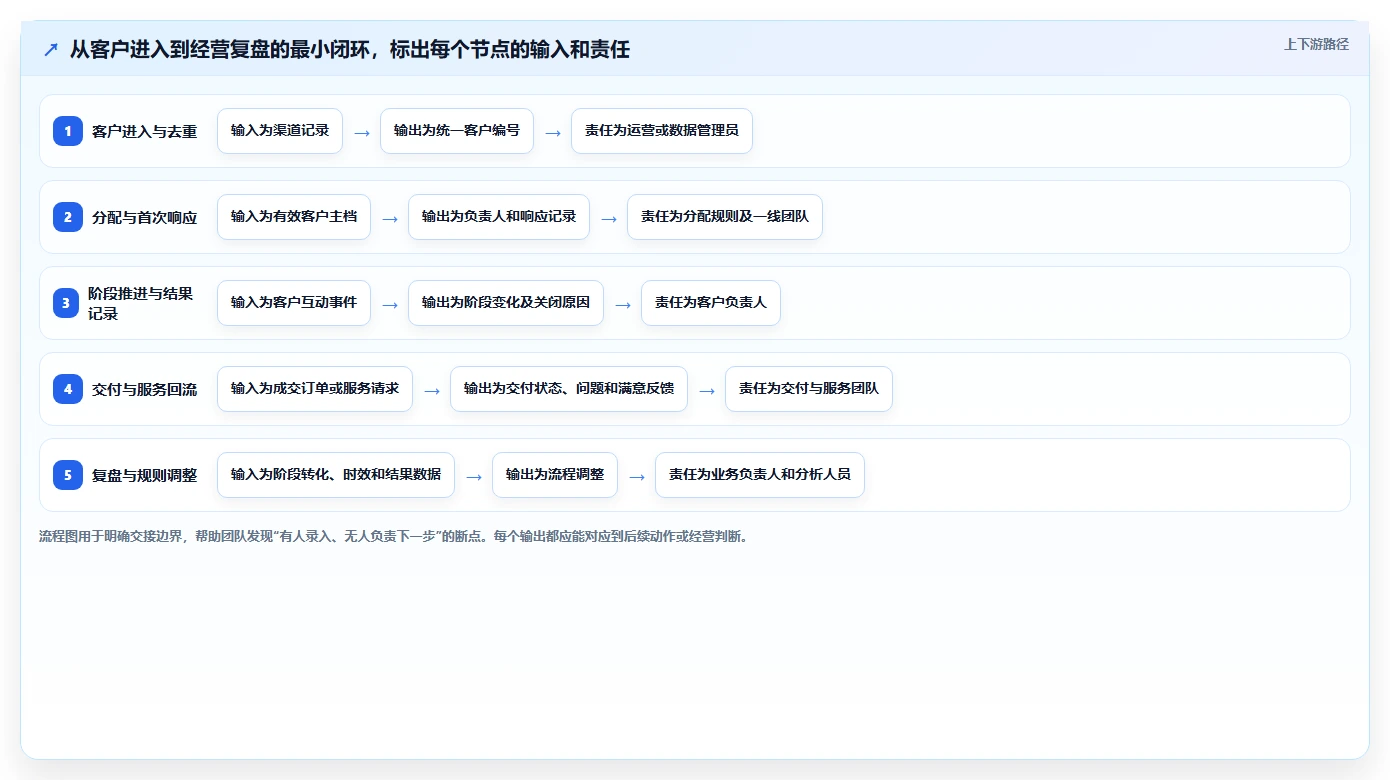Choose the 责任为交付与服务团队 node
This screenshot has width=1390, height=780.
coord(809,389)
